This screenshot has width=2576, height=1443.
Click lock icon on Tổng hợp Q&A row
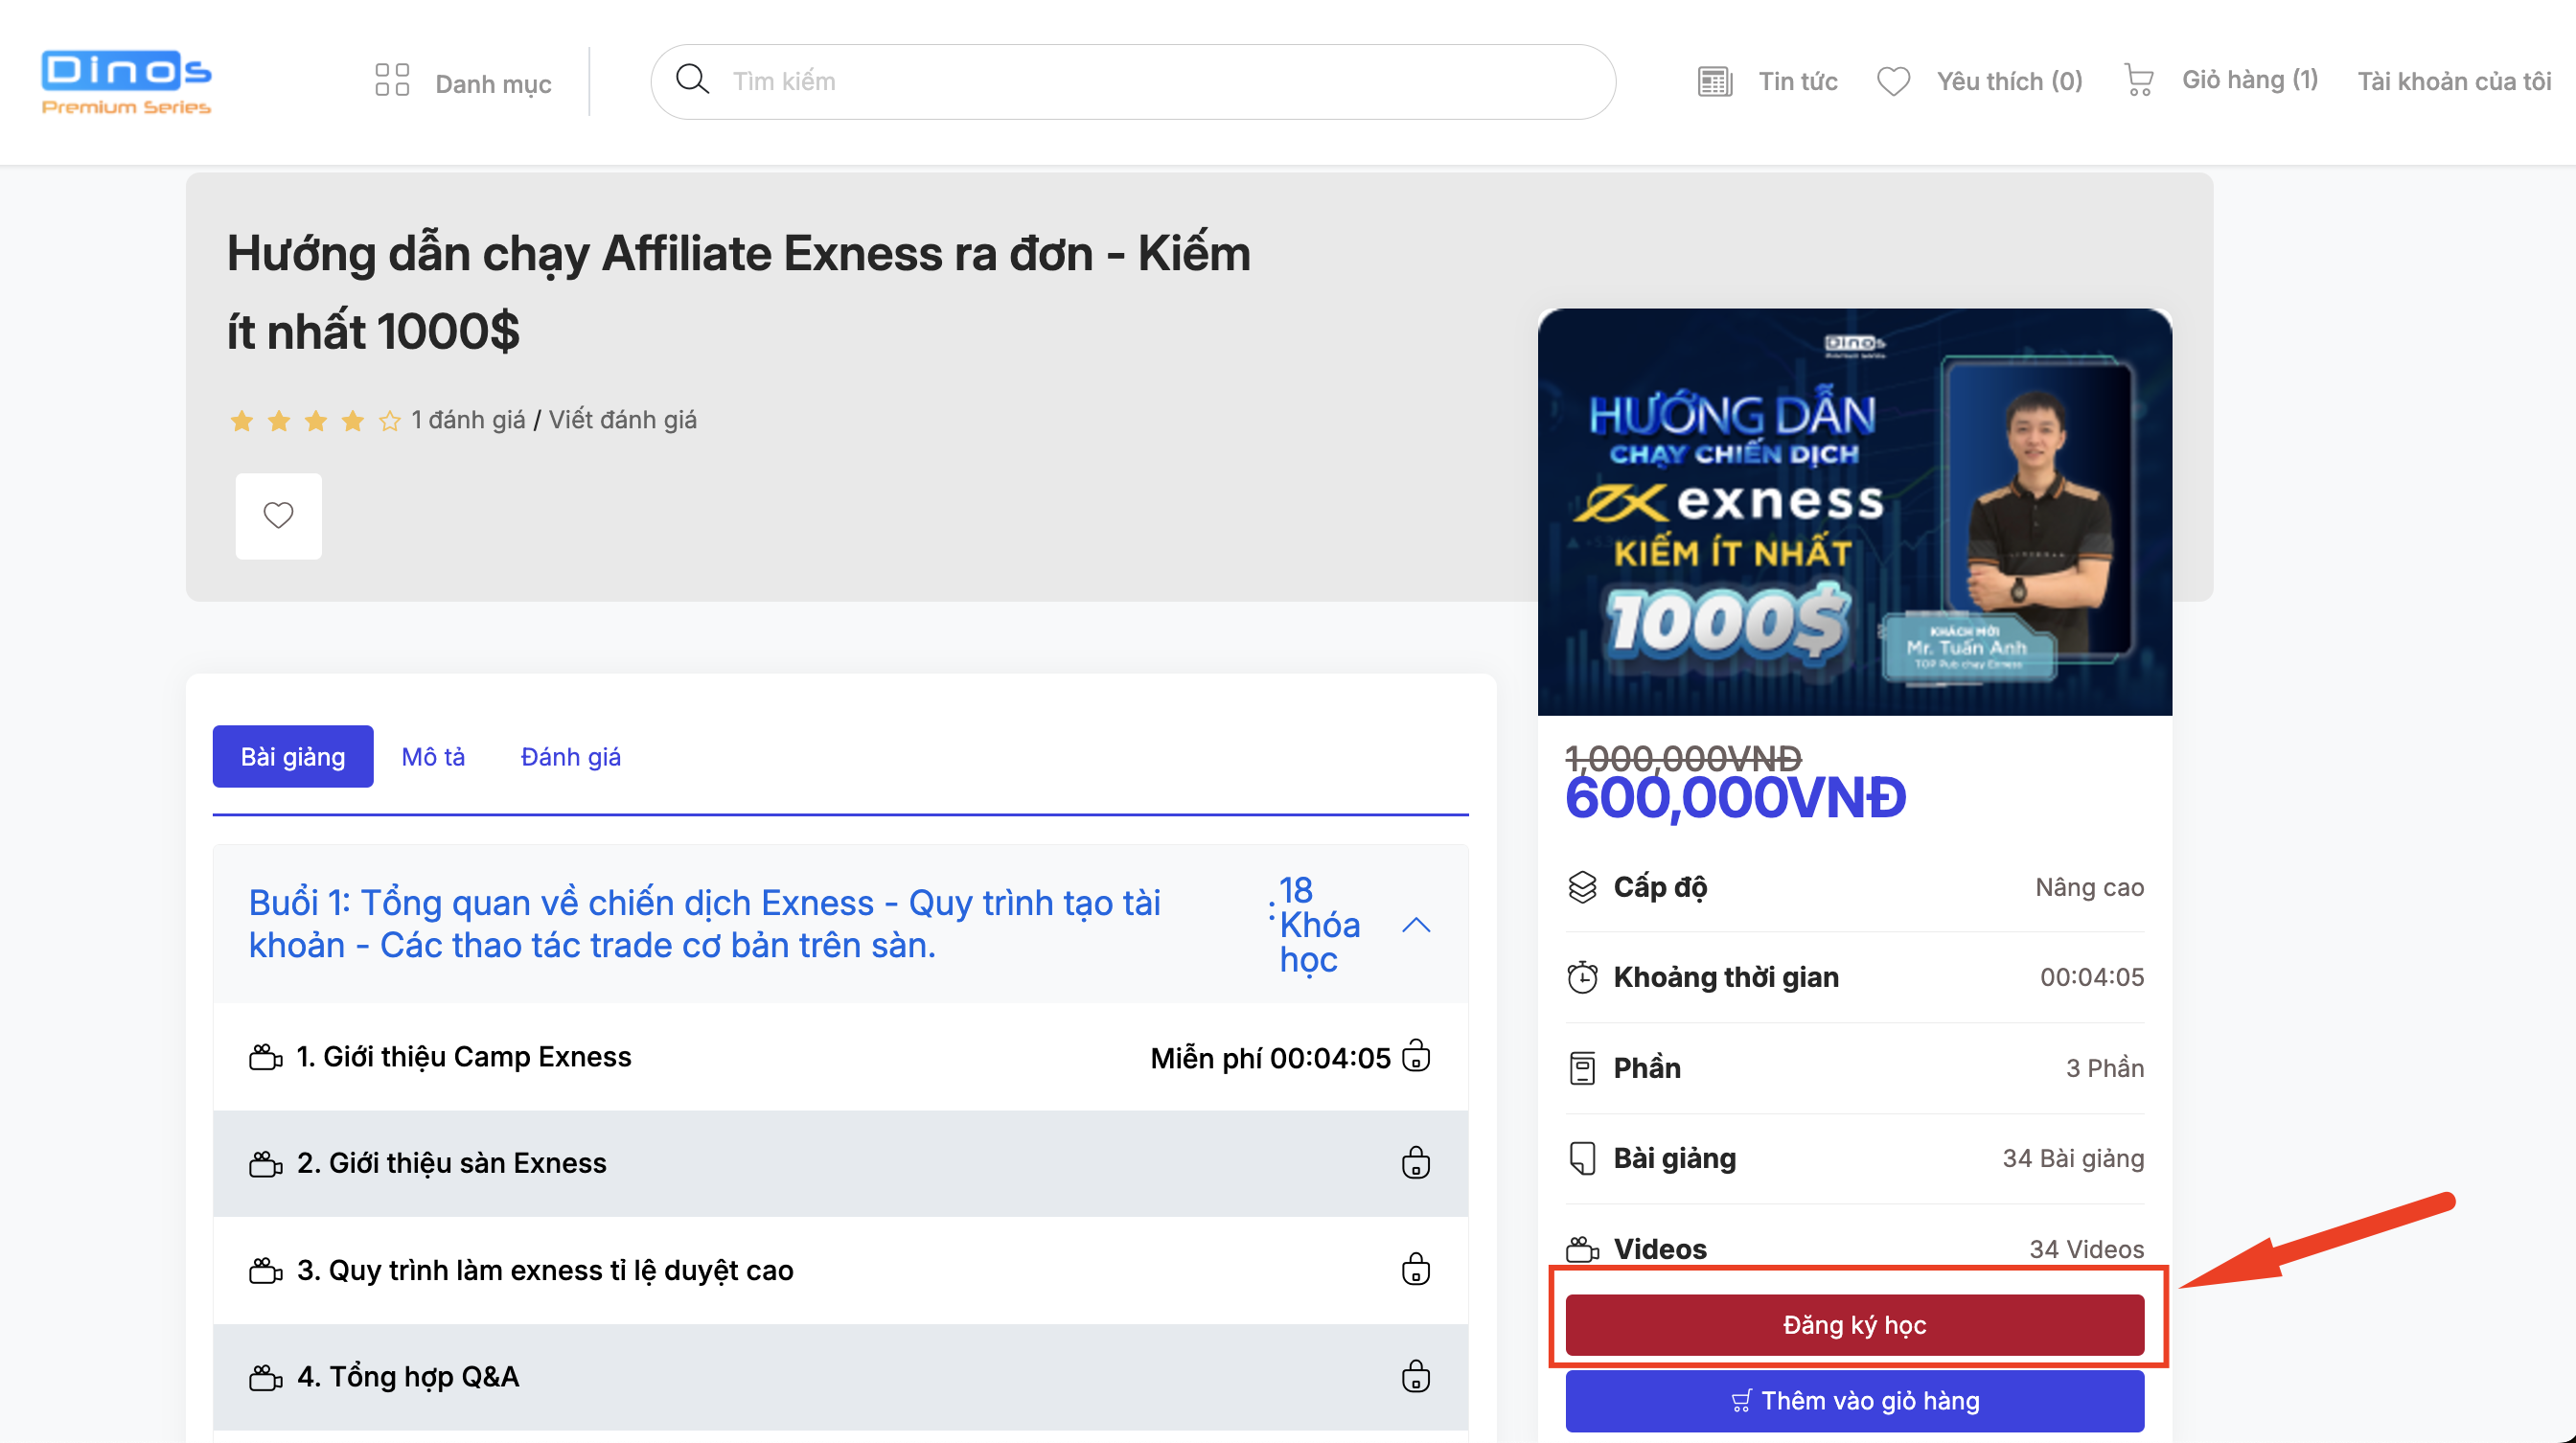coord(1415,1377)
